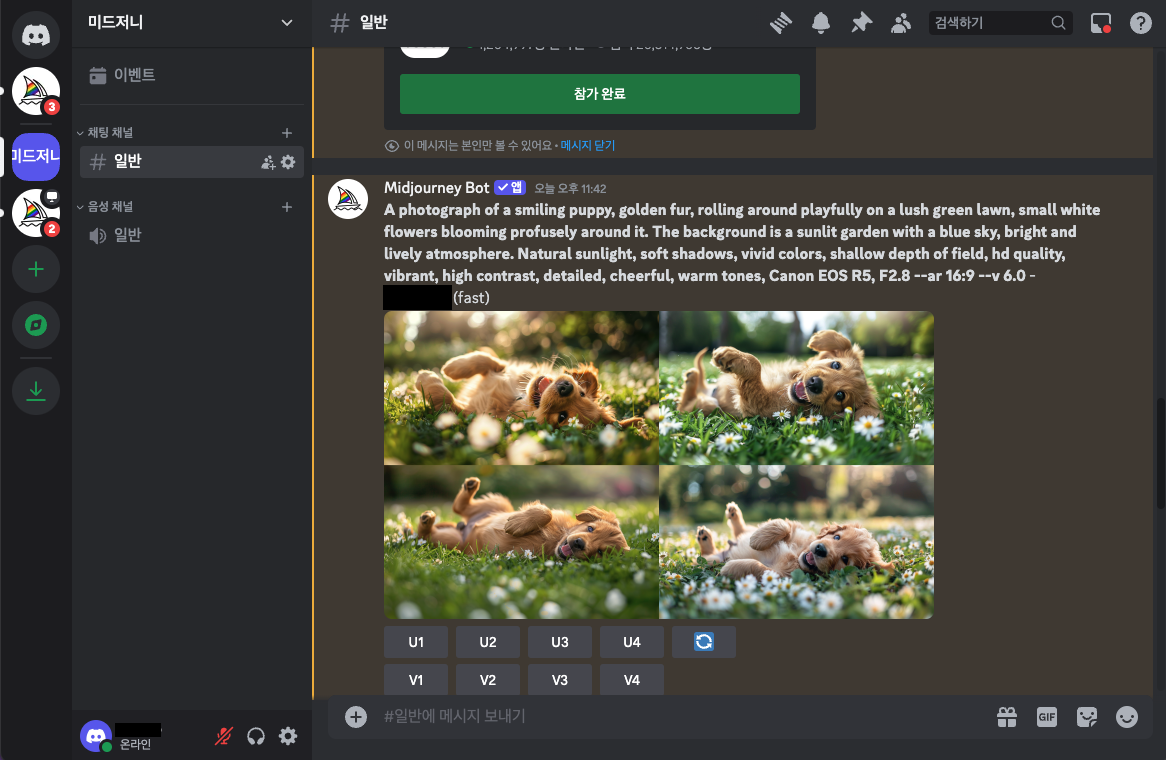Open notification settings bell icon
The width and height of the screenshot is (1166, 760).
tap(821, 23)
